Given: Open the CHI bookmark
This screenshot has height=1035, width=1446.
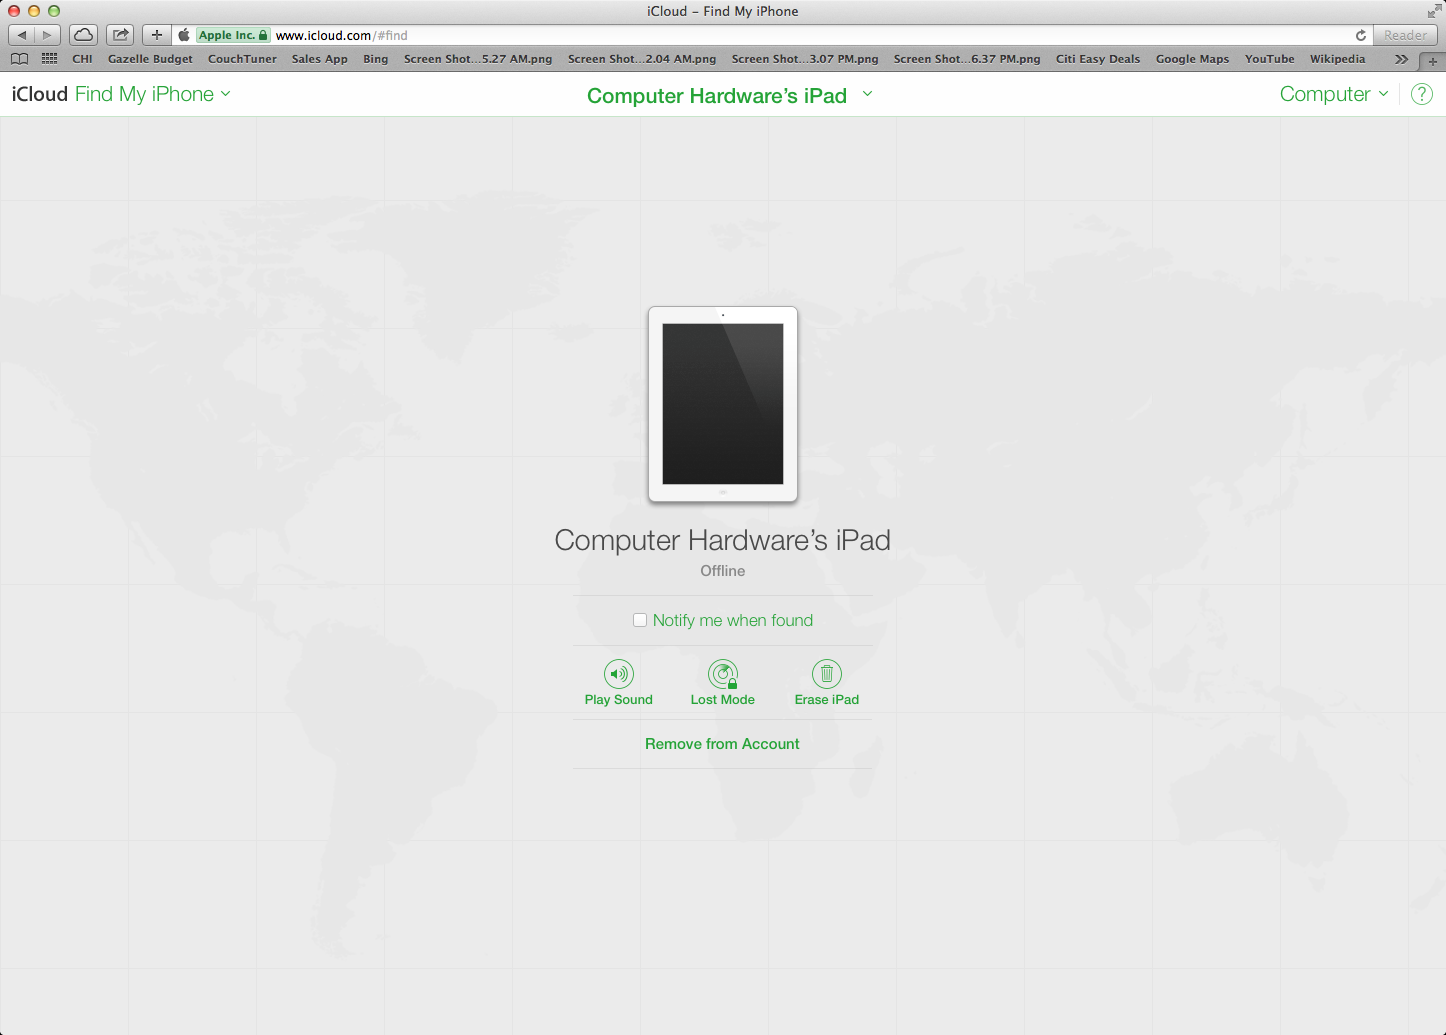Looking at the screenshot, I should click(x=82, y=59).
